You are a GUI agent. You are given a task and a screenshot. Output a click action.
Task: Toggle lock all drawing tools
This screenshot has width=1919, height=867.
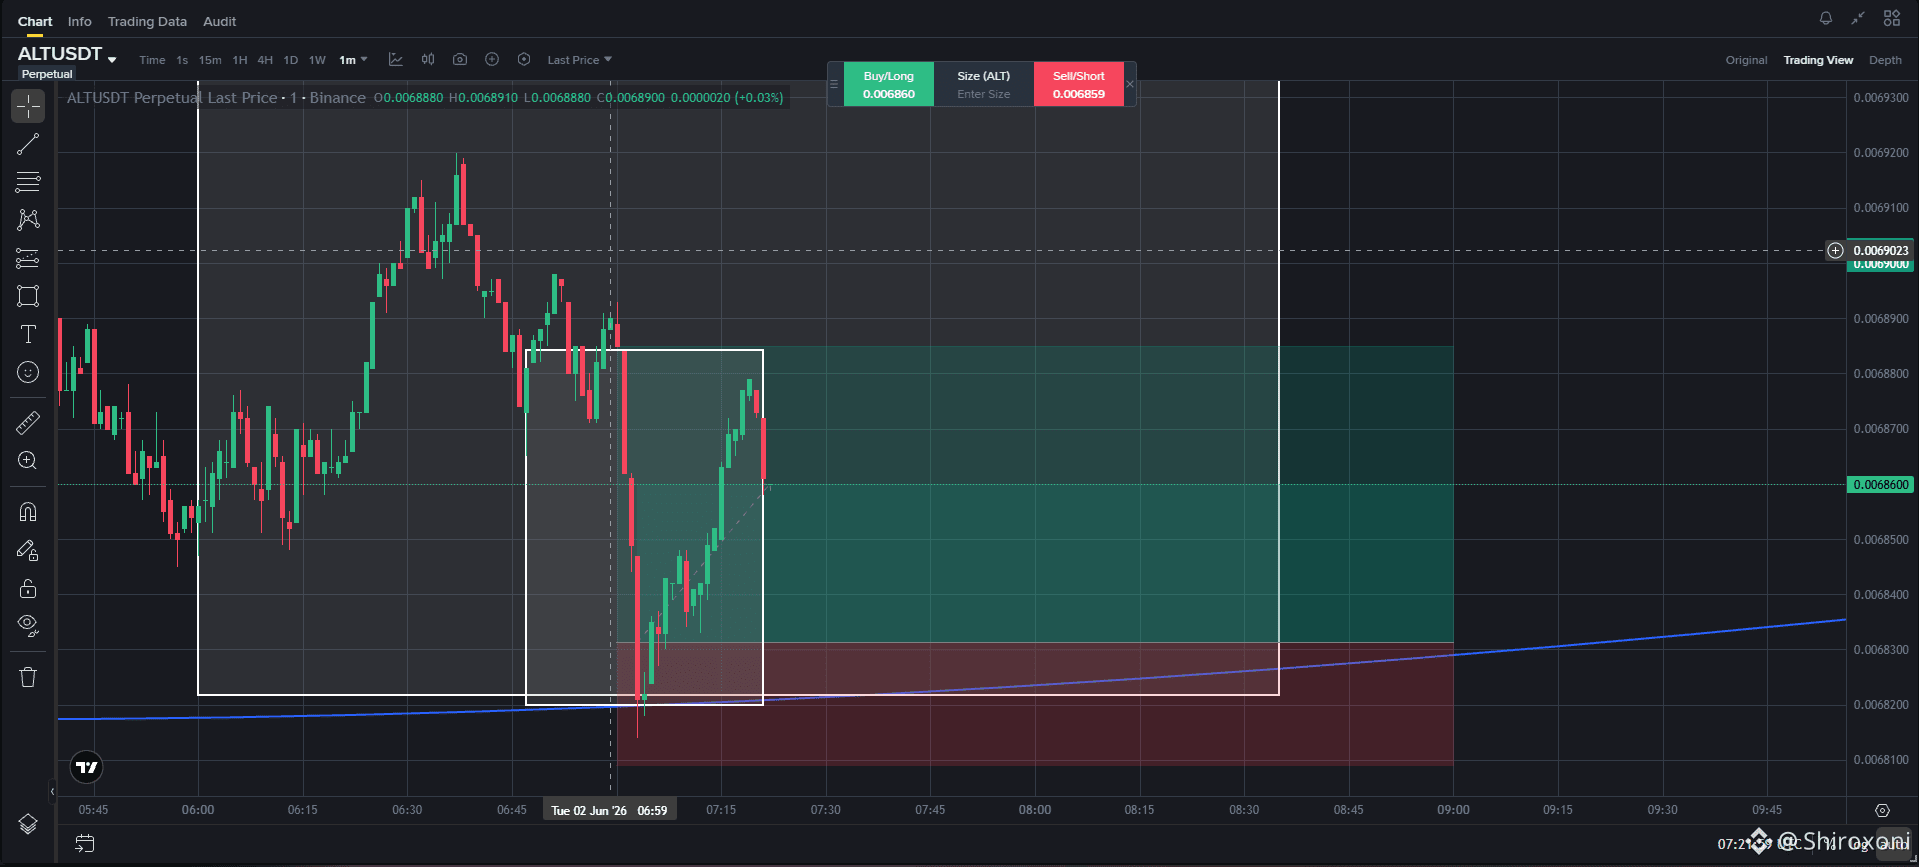[28, 588]
